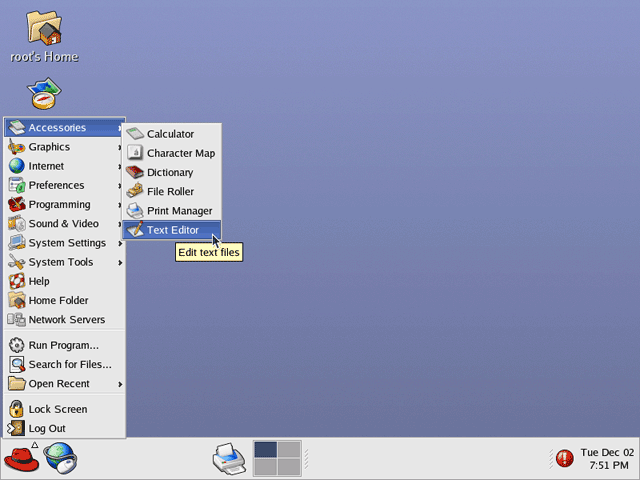Click the File Roller icon

point(135,191)
